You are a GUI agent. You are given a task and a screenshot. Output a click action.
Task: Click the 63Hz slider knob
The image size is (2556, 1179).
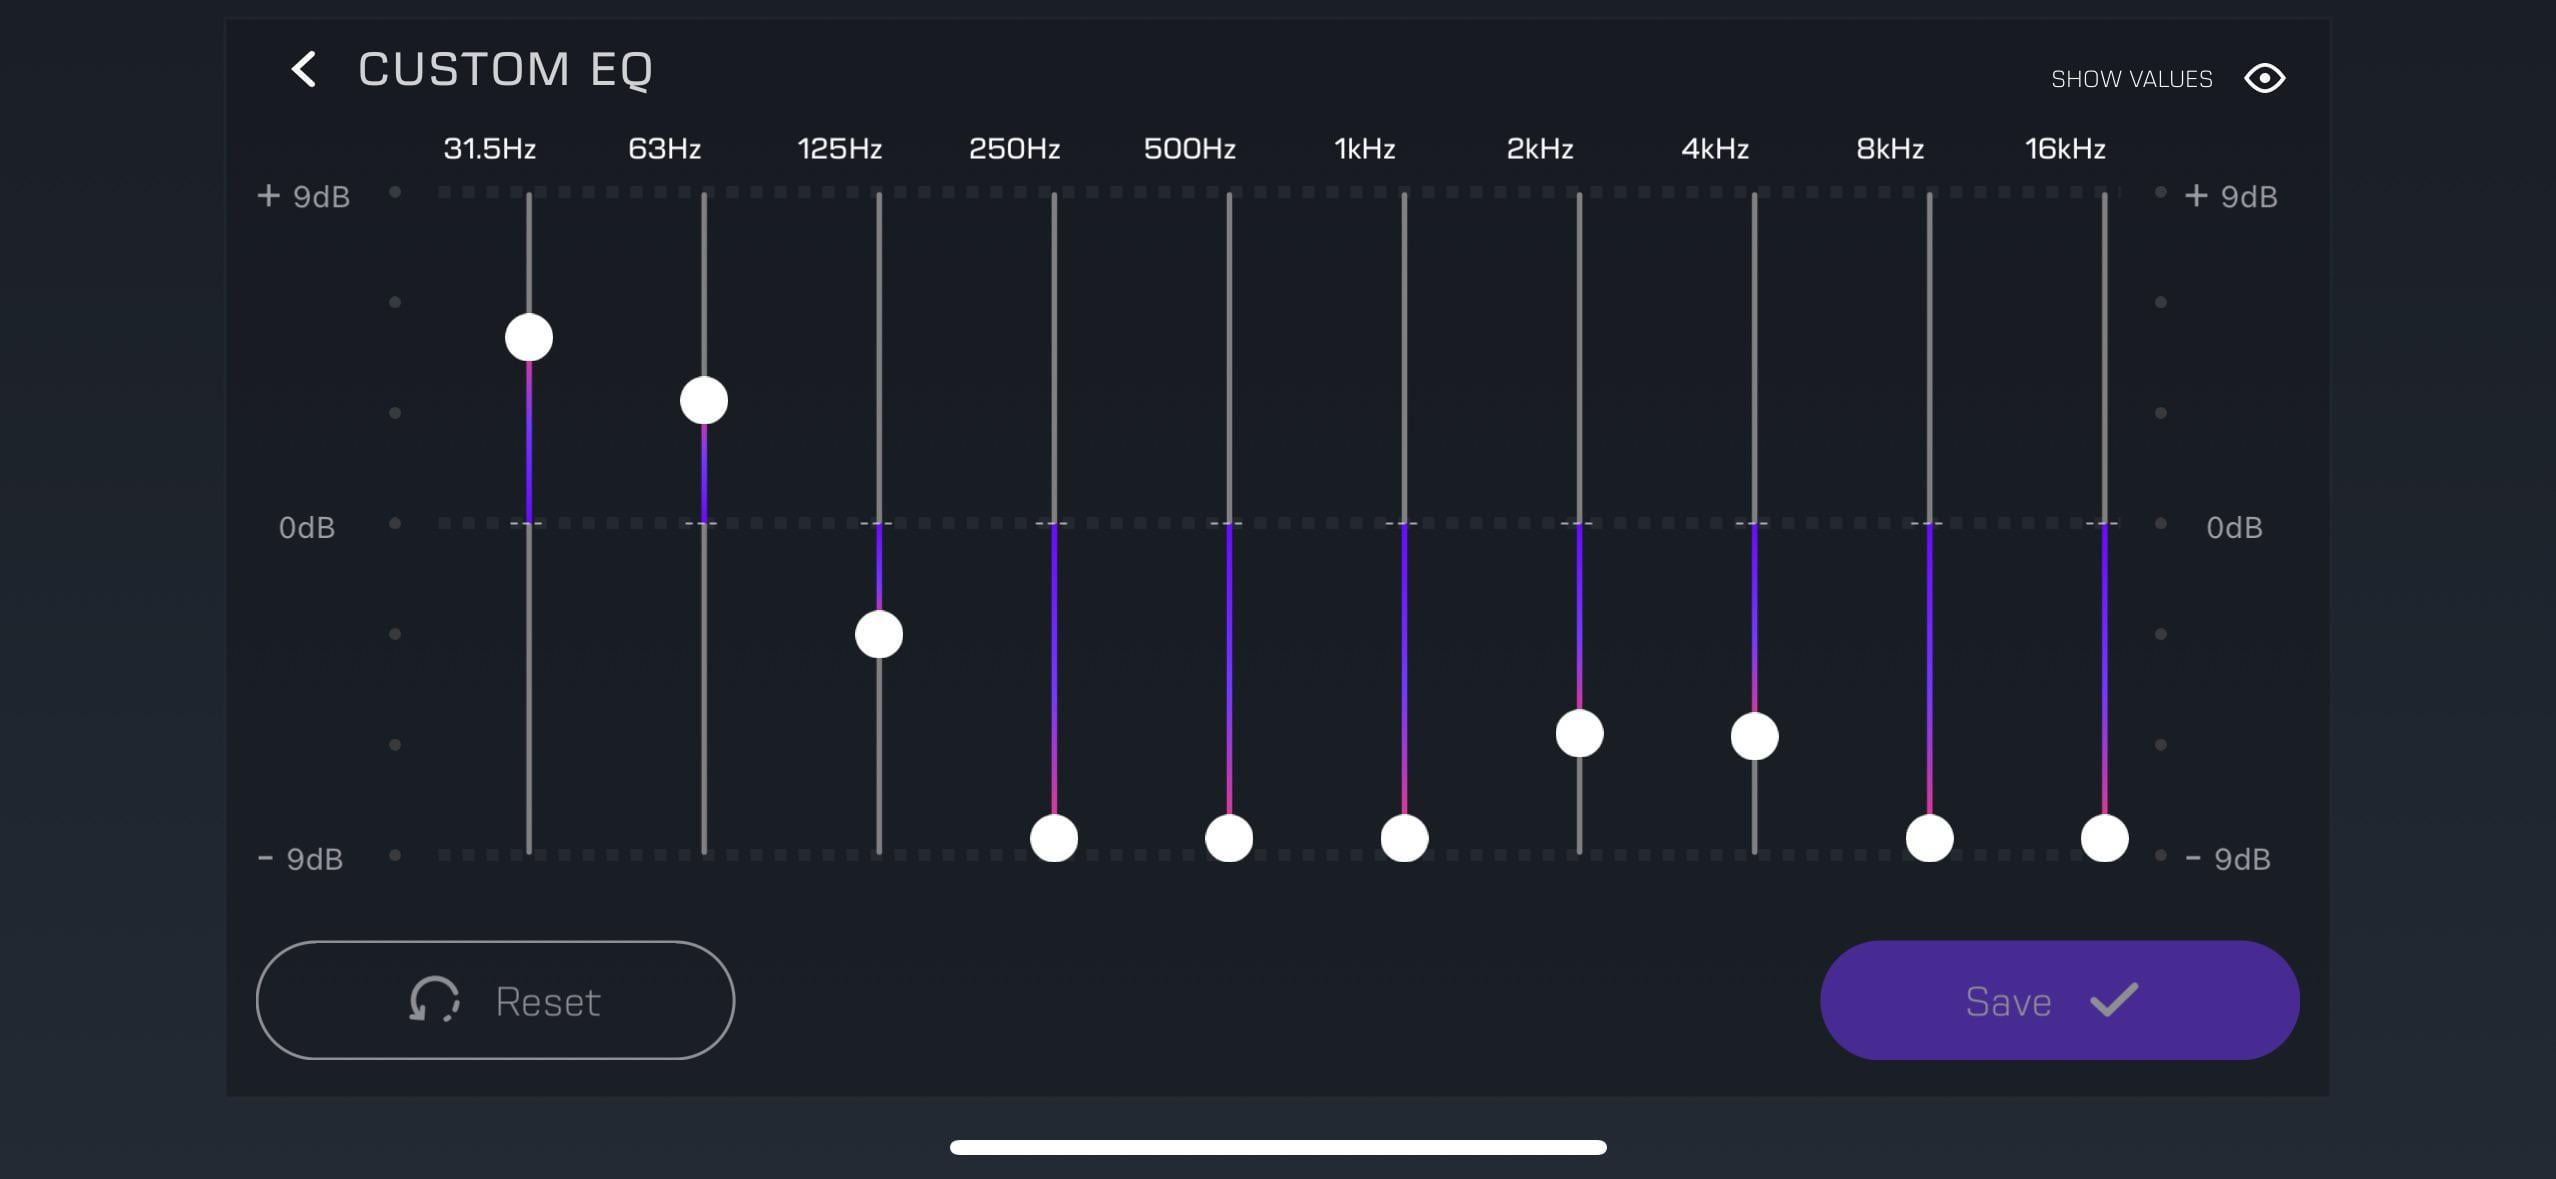click(x=704, y=401)
